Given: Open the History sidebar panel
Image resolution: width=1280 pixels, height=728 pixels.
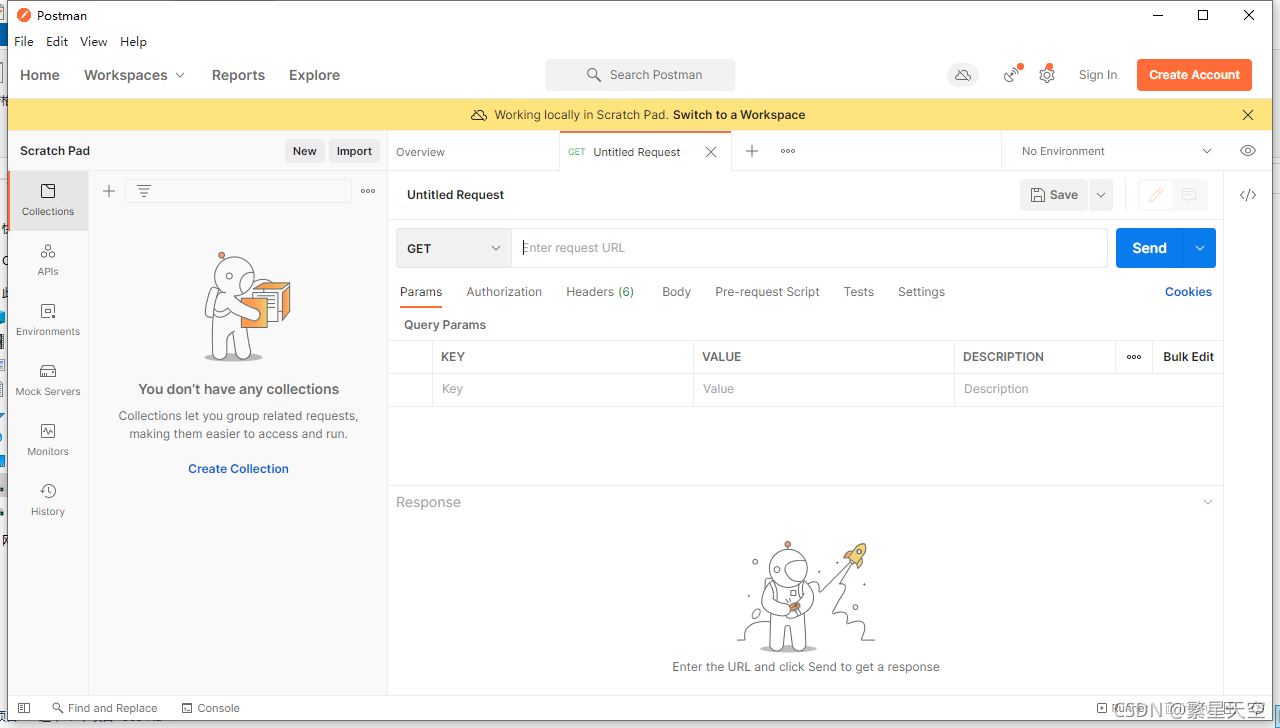Looking at the screenshot, I should coord(48,500).
